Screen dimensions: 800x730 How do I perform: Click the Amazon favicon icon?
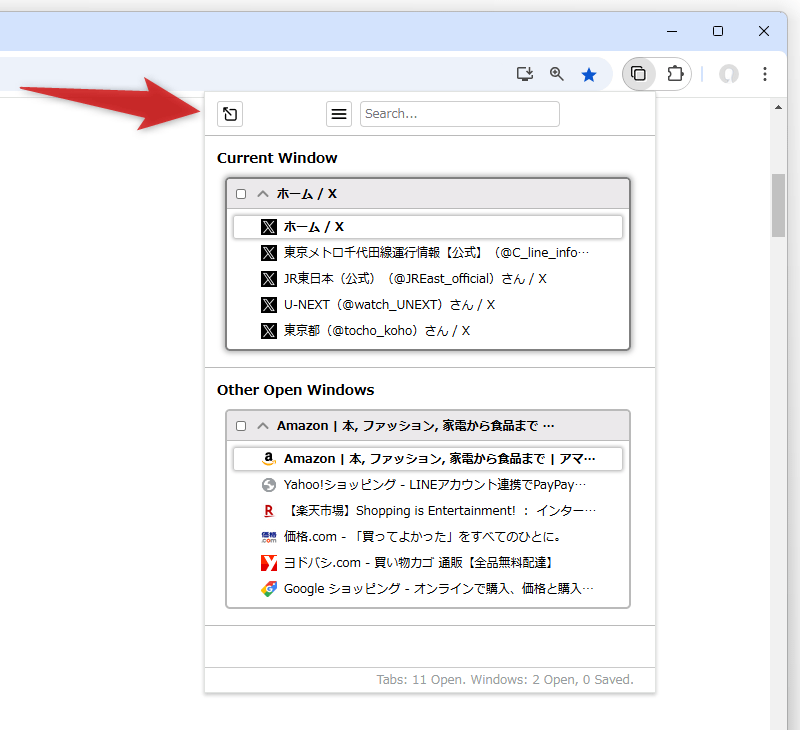click(269, 459)
